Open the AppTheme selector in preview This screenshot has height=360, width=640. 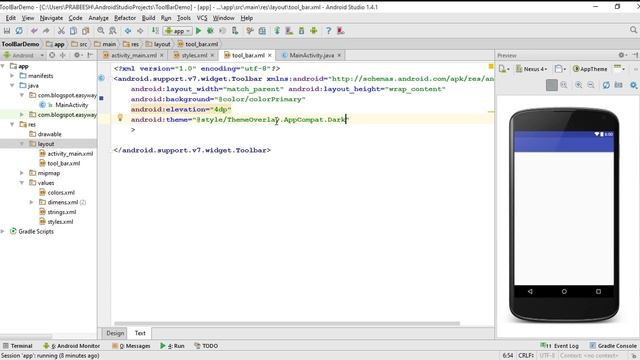point(590,69)
